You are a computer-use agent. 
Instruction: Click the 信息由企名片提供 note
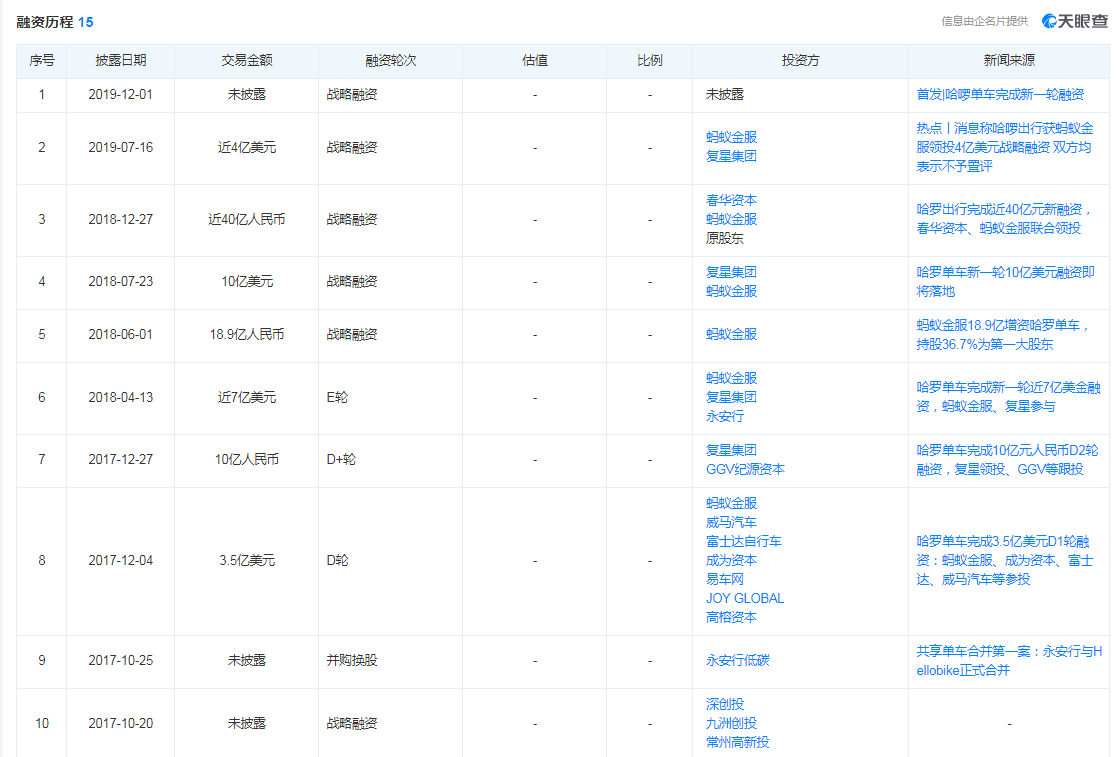coord(984,21)
